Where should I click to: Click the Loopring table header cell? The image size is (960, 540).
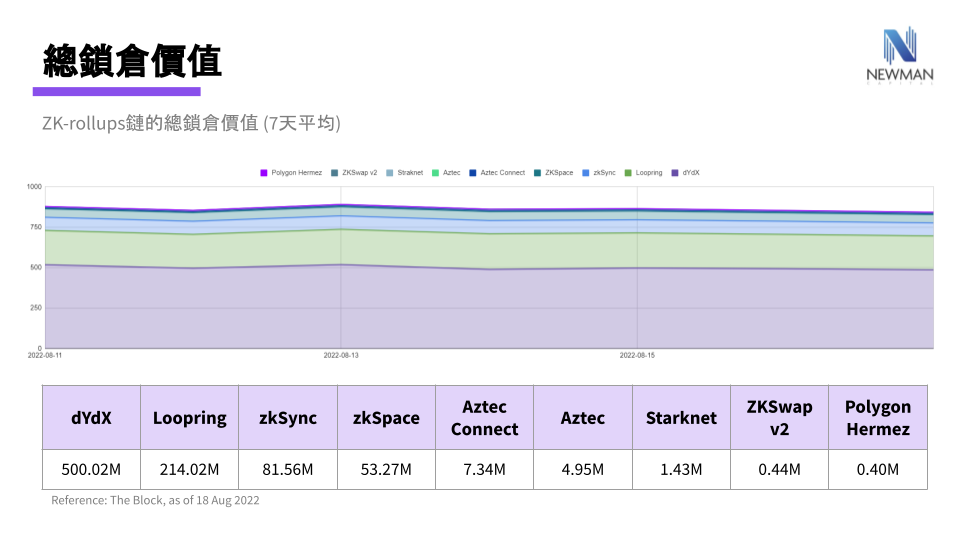click(x=189, y=418)
